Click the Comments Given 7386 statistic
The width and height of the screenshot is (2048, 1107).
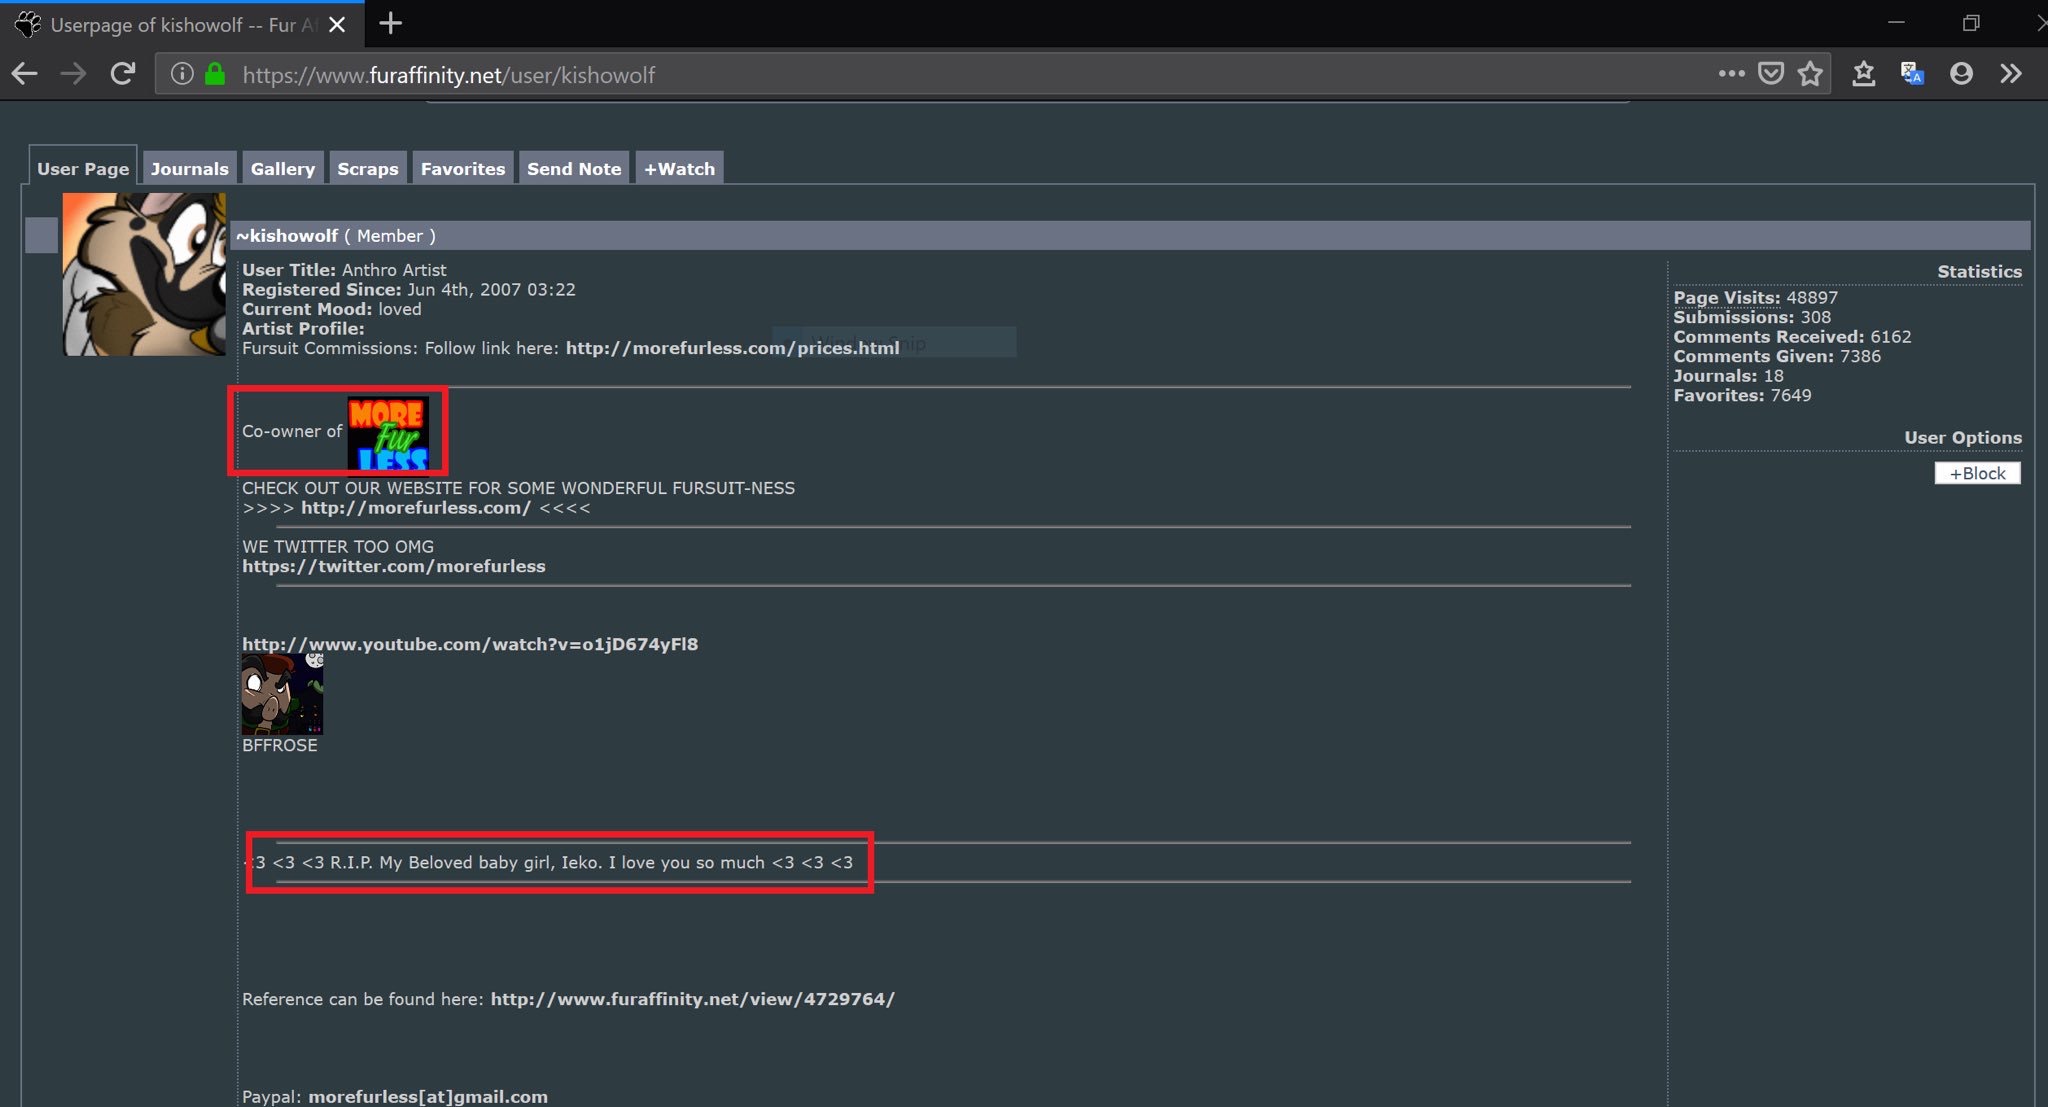coord(1777,356)
